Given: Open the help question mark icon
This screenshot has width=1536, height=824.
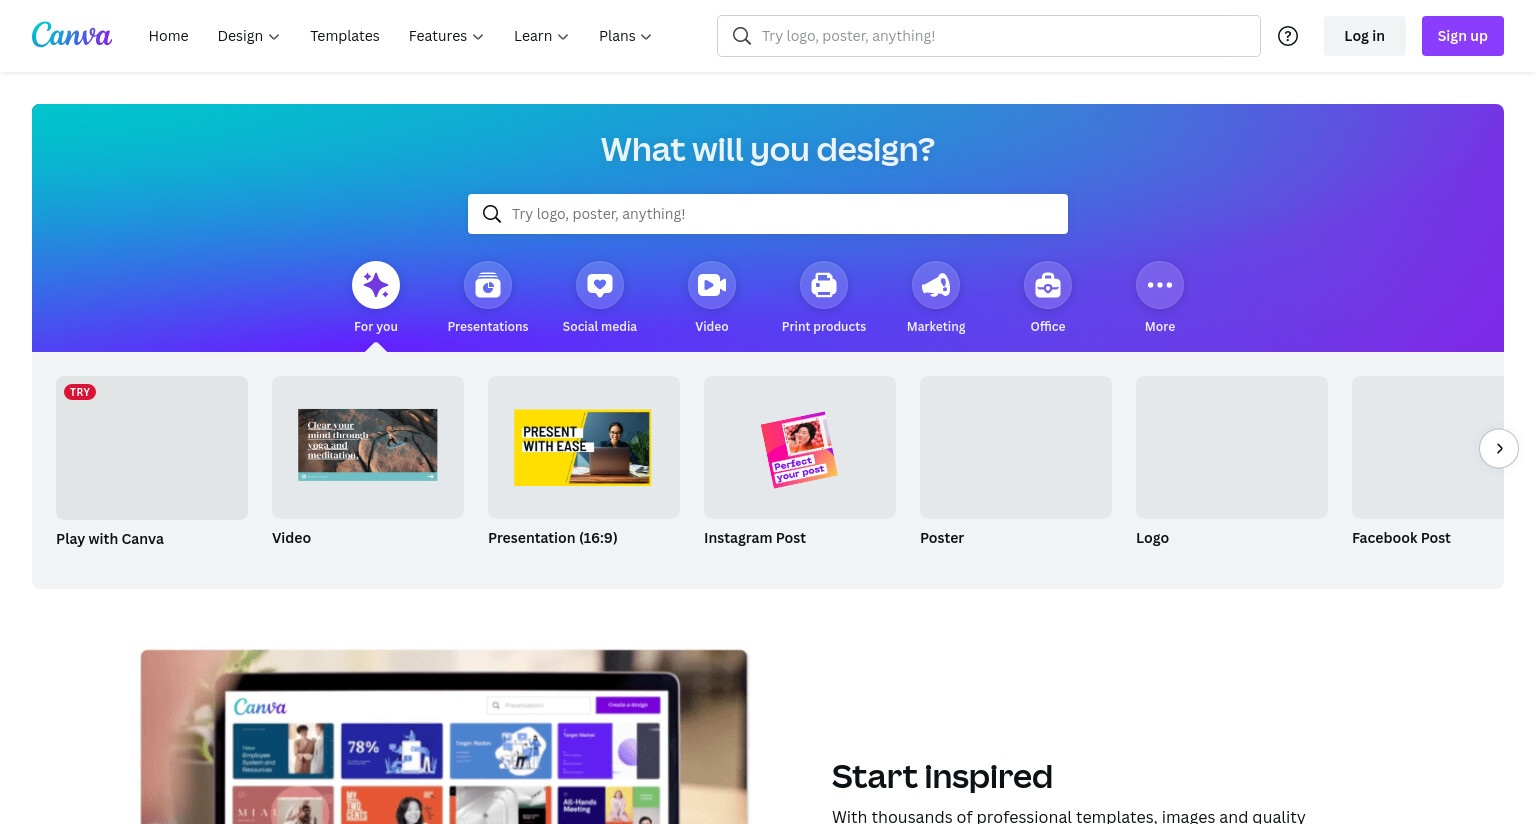Looking at the screenshot, I should tap(1288, 36).
